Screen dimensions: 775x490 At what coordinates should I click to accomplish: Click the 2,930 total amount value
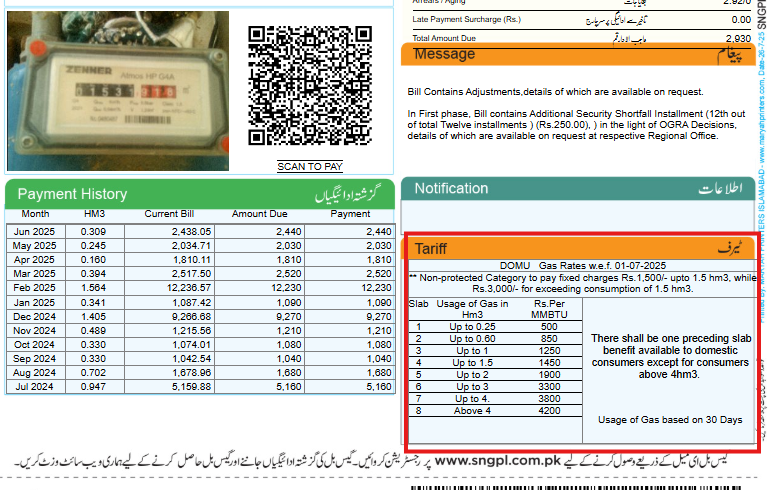coord(738,39)
